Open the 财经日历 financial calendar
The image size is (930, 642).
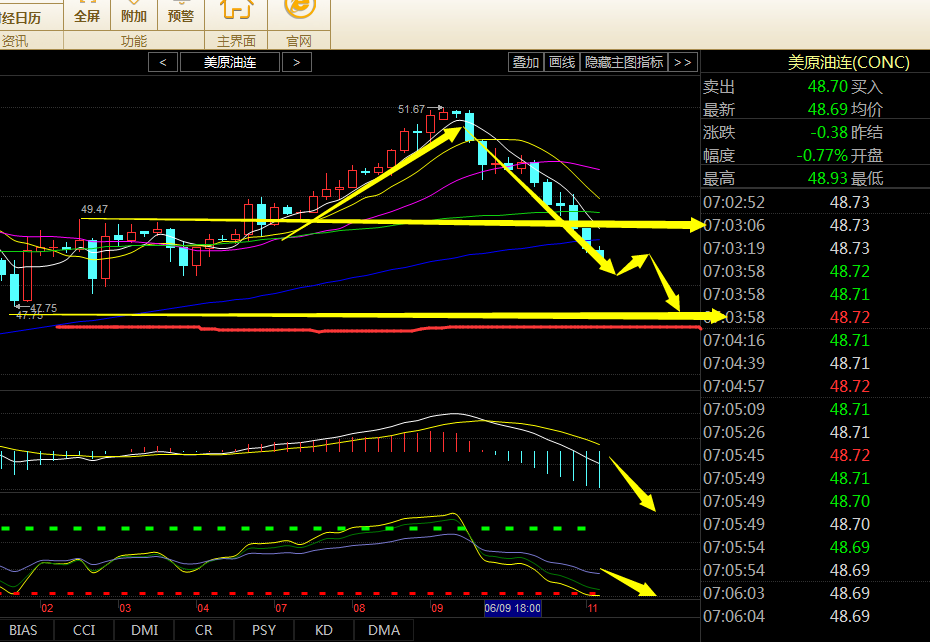click(22, 17)
